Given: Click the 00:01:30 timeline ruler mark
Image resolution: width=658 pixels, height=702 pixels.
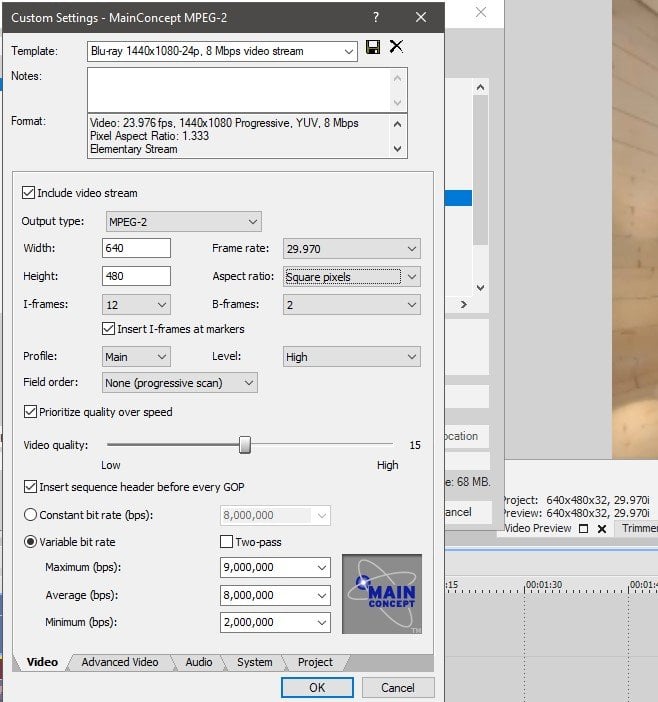Looking at the screenshot, I should (x=544, y=585).
